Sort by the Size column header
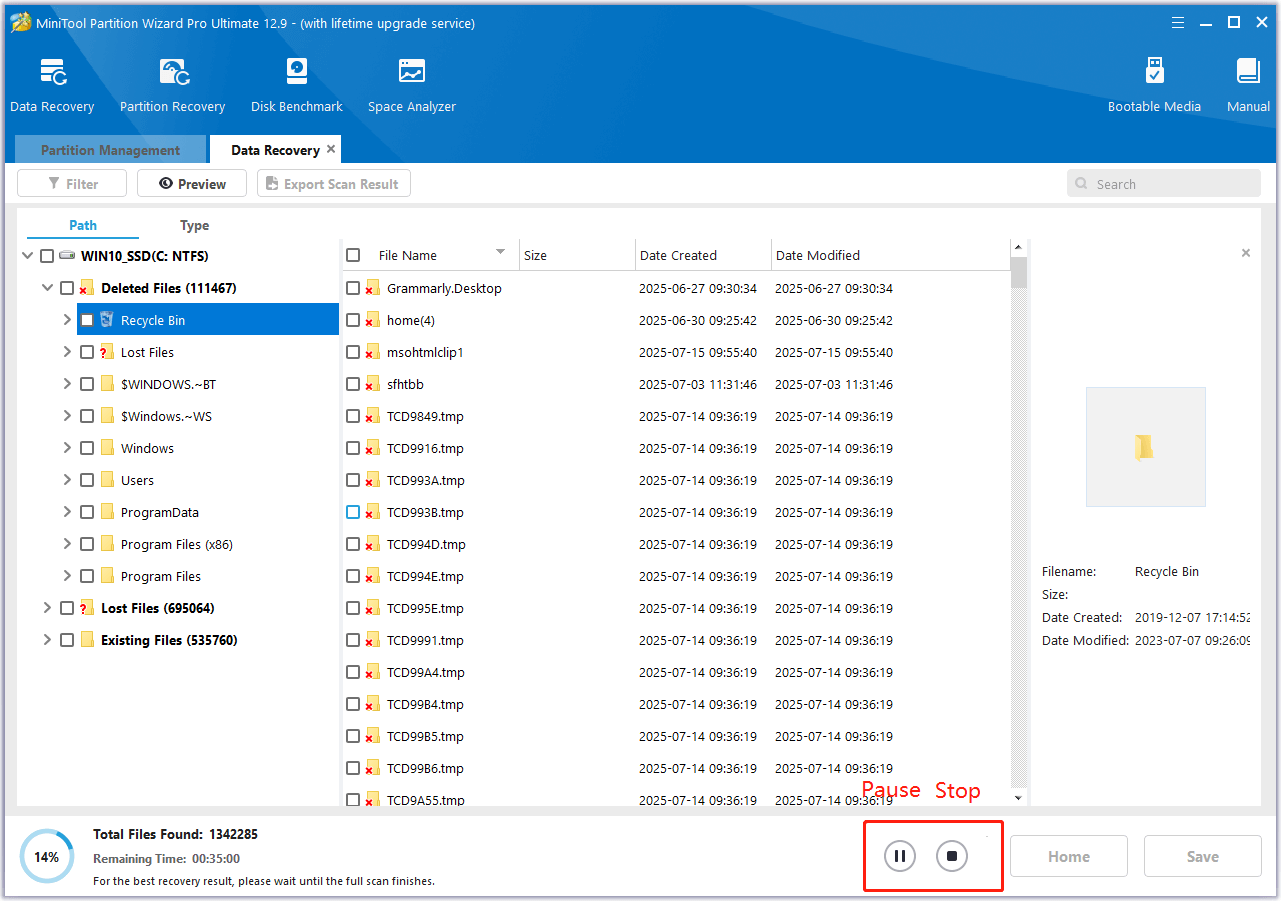1281x901 pixels. [x=577, y=255]
